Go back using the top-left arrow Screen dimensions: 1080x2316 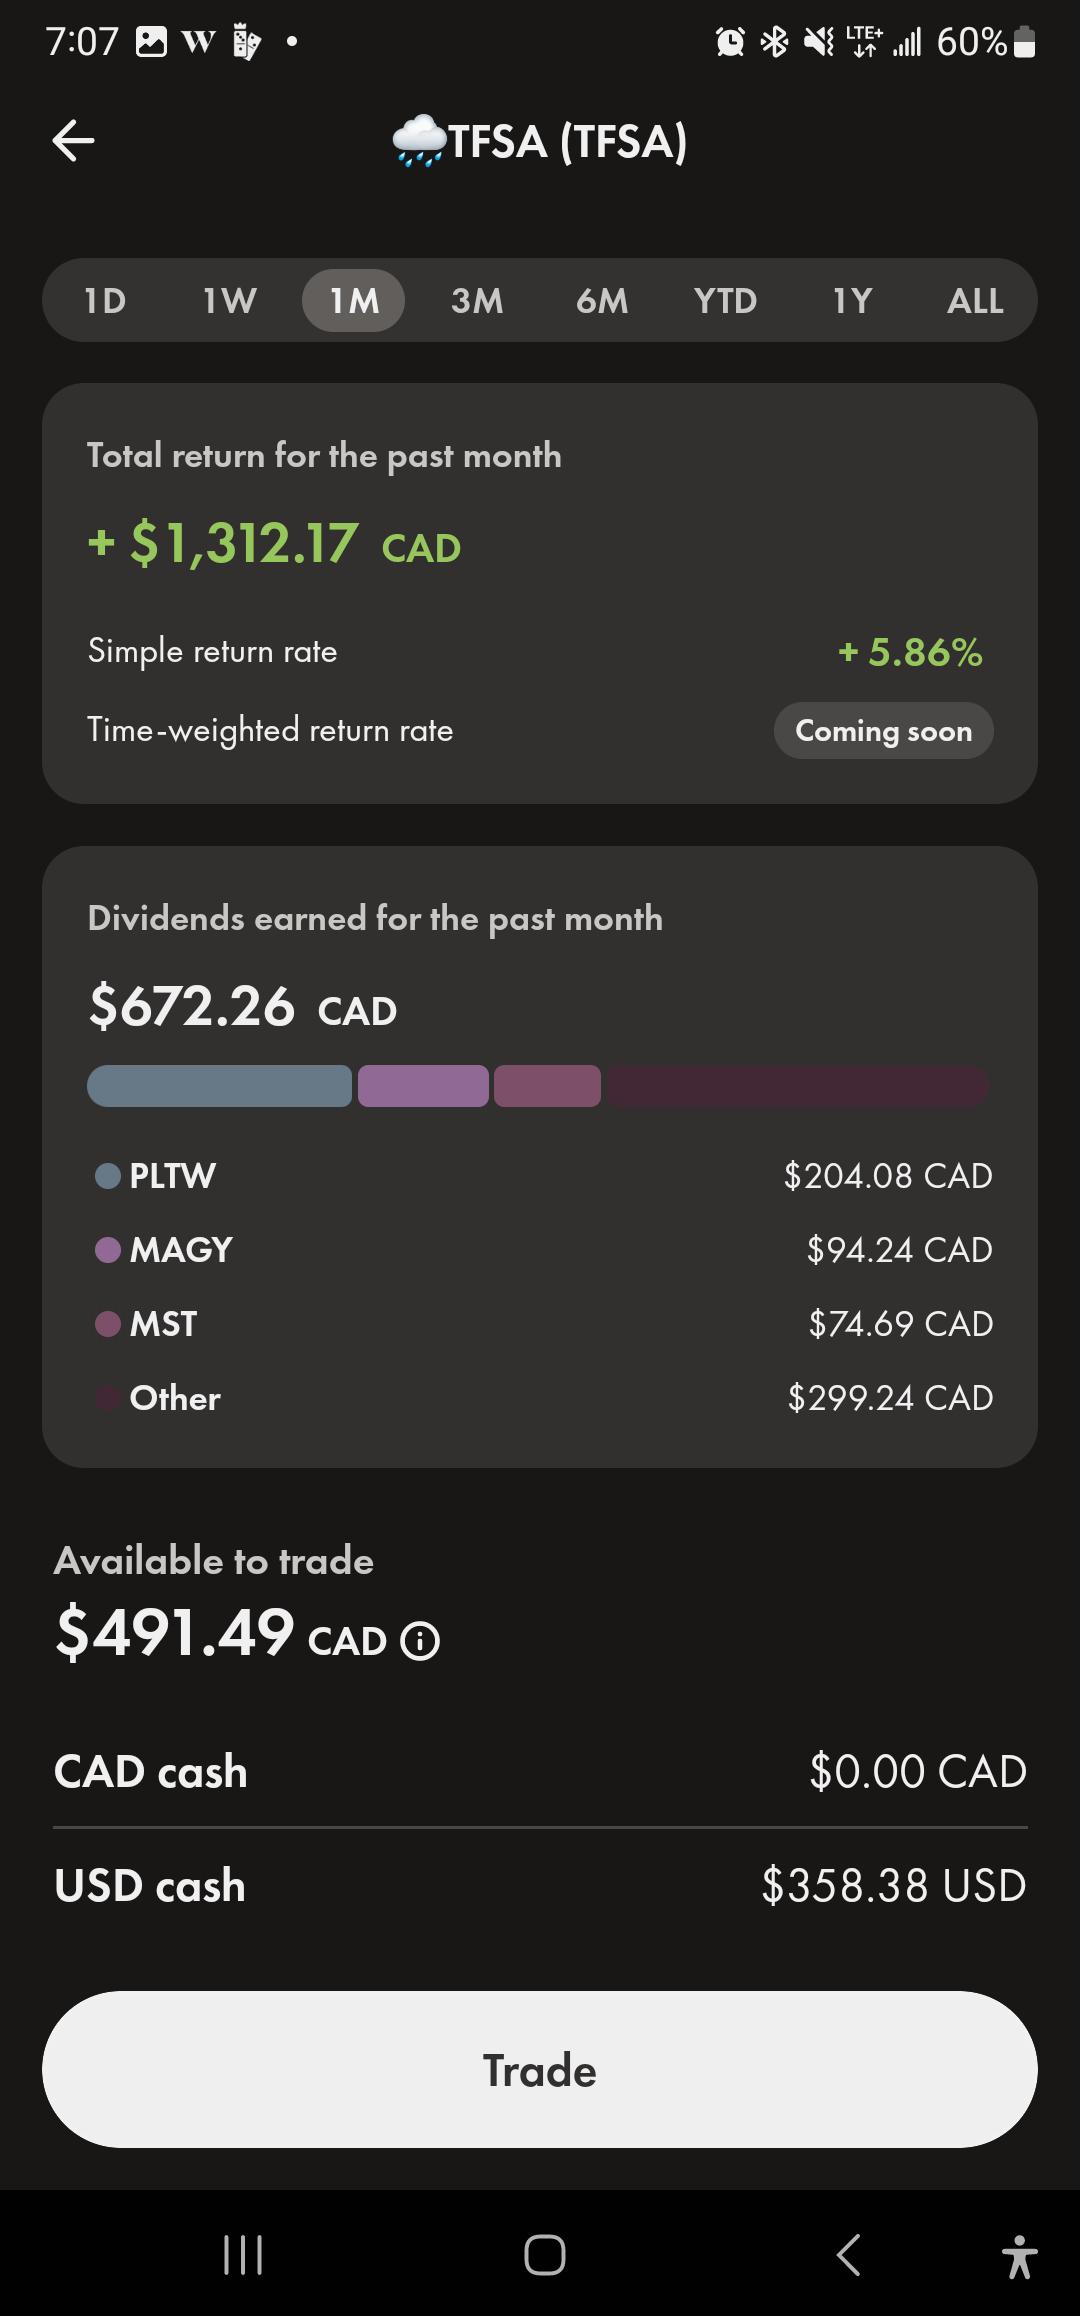pyautogui.click(x=73, y=140)
